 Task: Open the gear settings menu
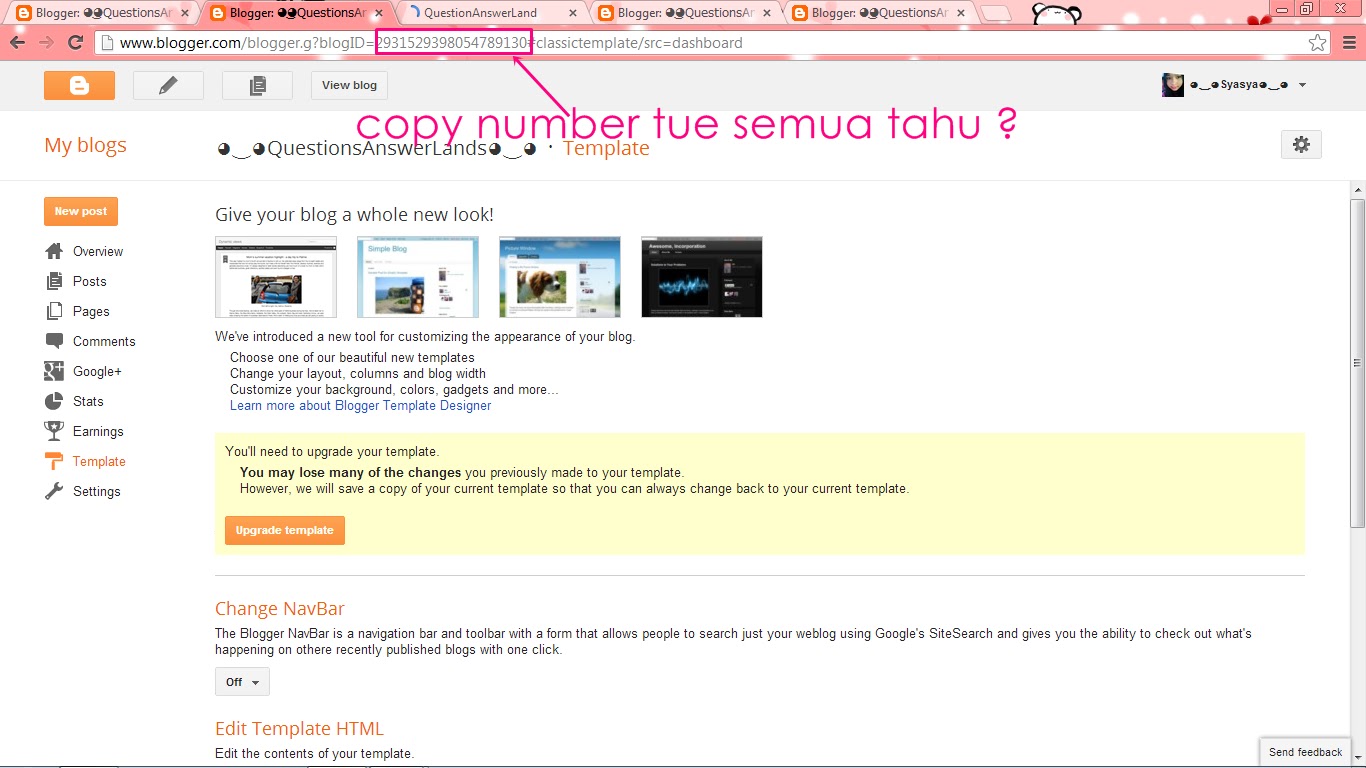click(x=1301, y=144)
